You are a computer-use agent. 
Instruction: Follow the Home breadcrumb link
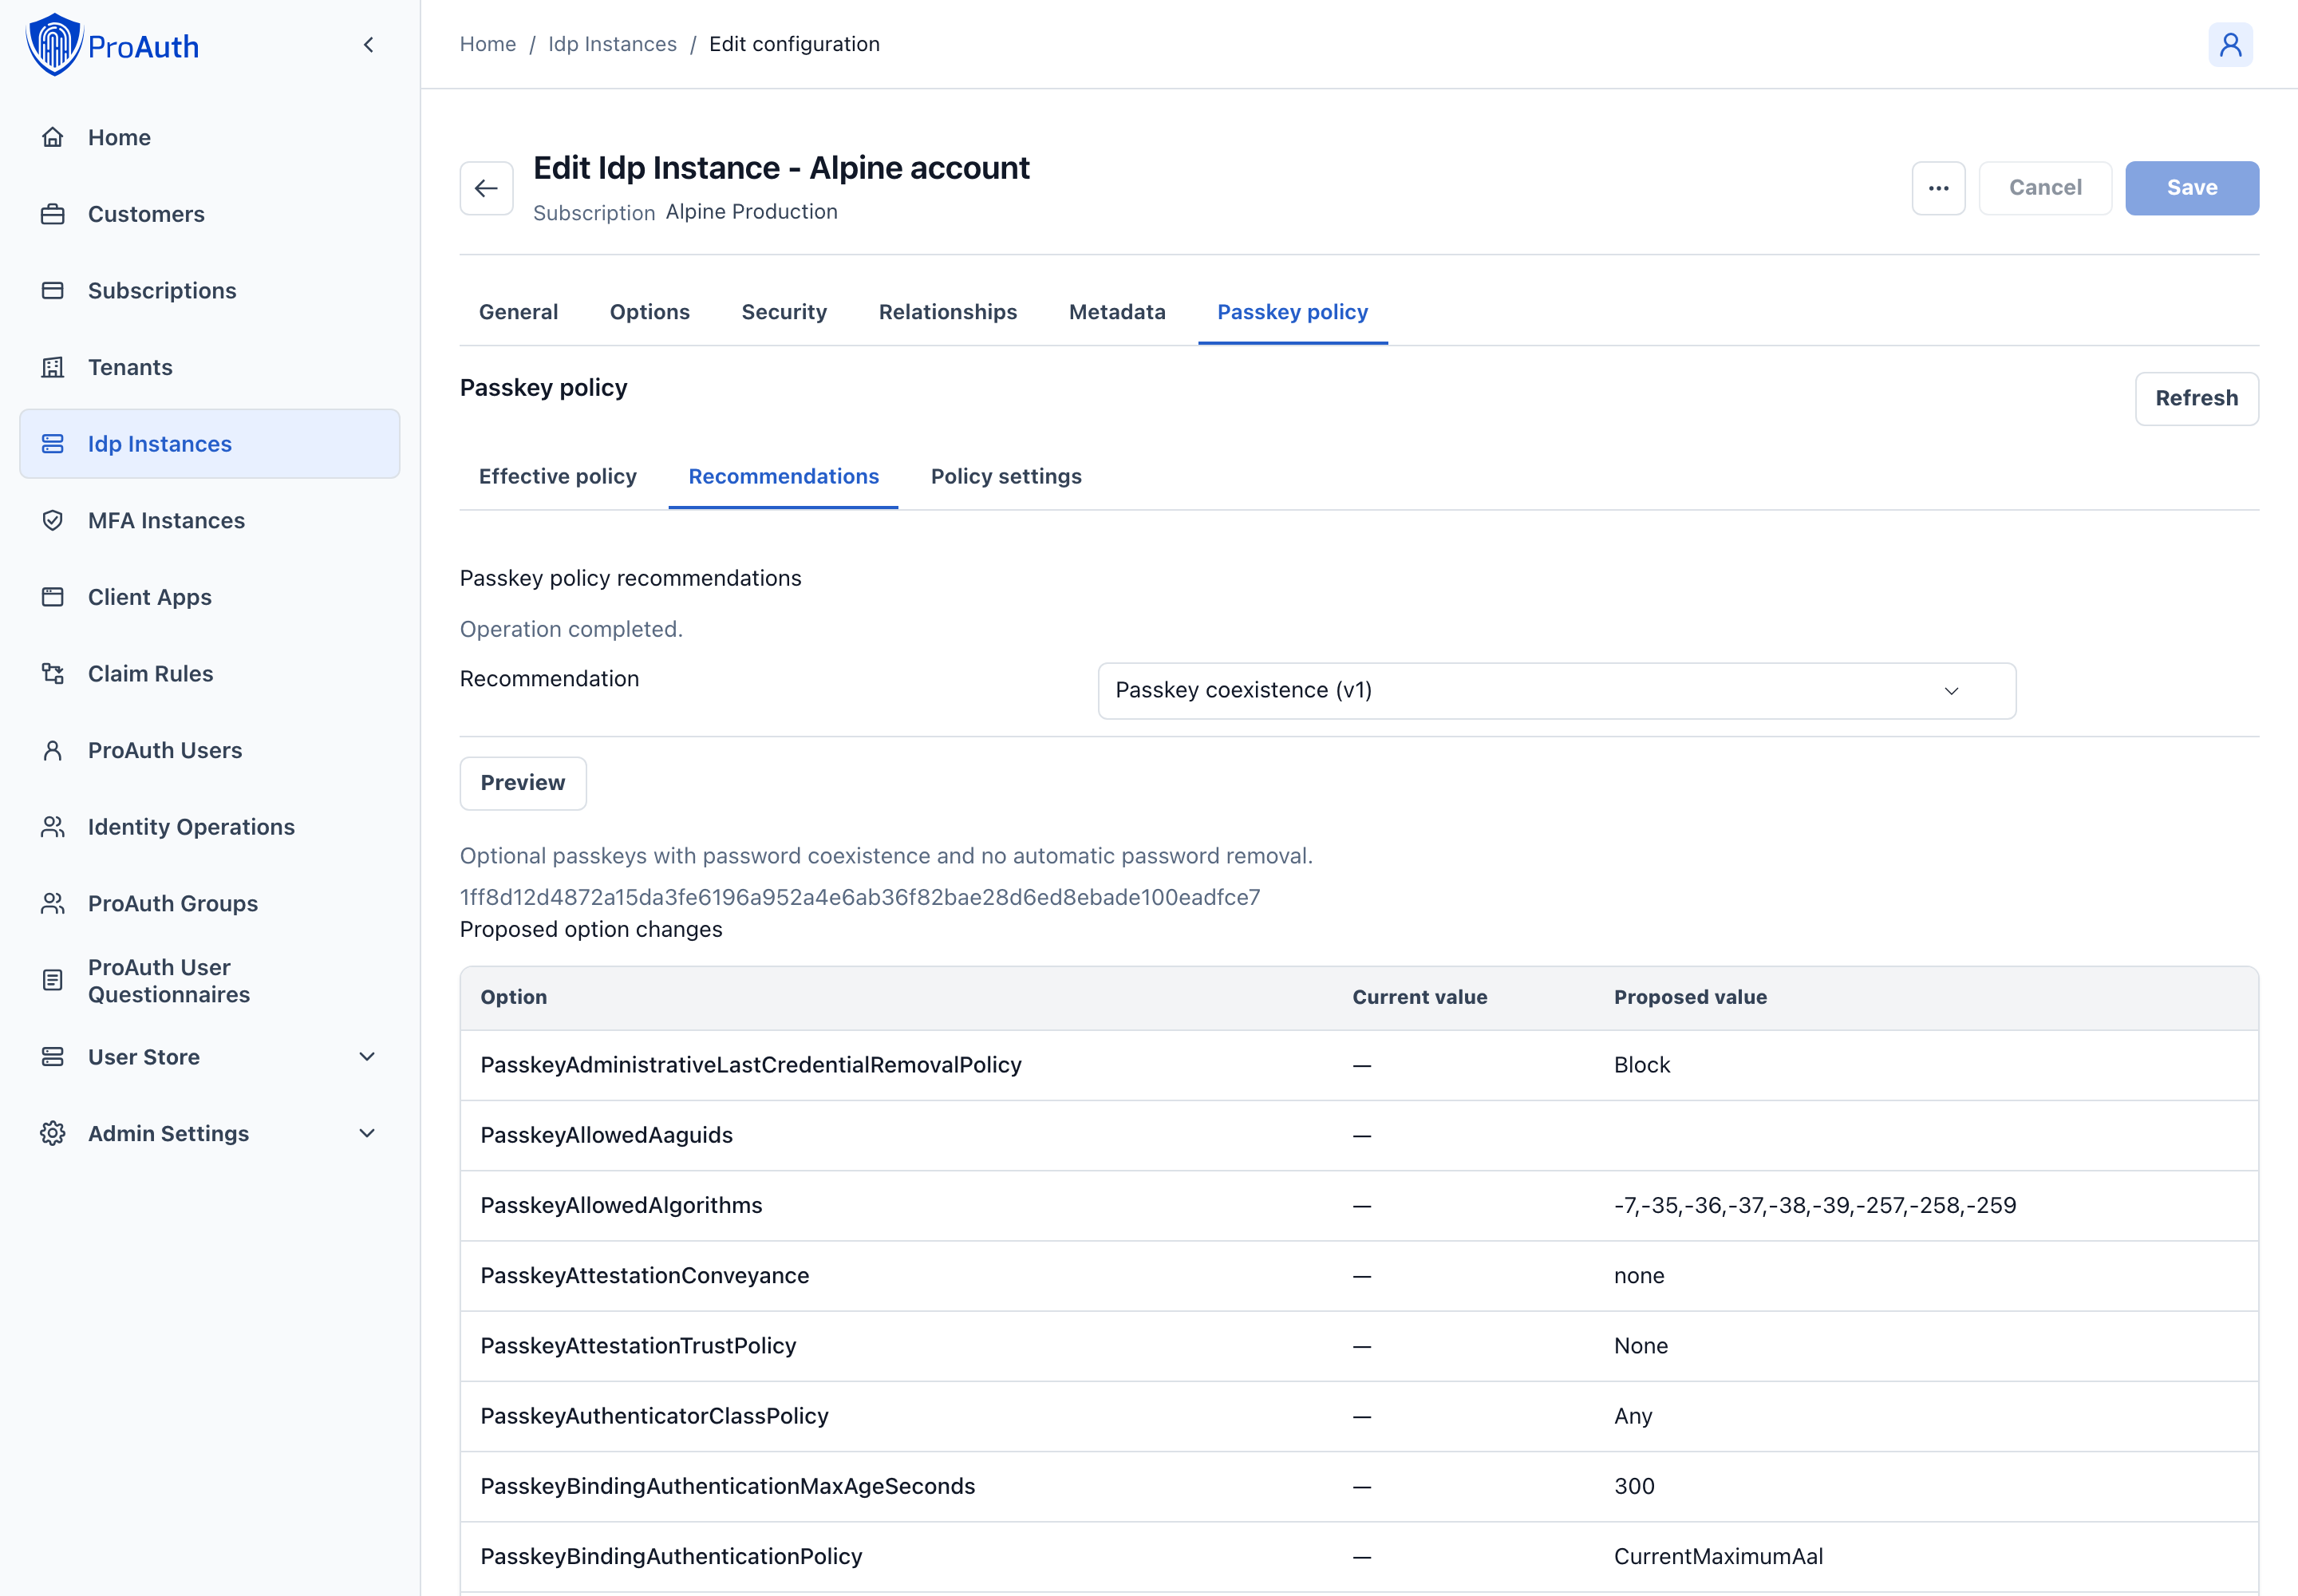[x=488, y=44]
